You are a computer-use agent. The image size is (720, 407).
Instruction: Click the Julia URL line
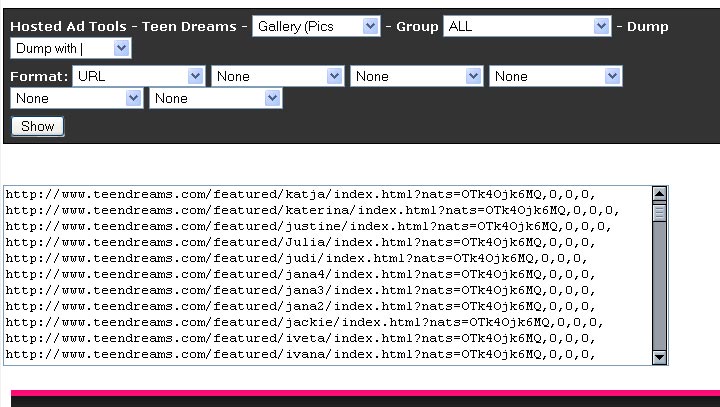(300, 243)
